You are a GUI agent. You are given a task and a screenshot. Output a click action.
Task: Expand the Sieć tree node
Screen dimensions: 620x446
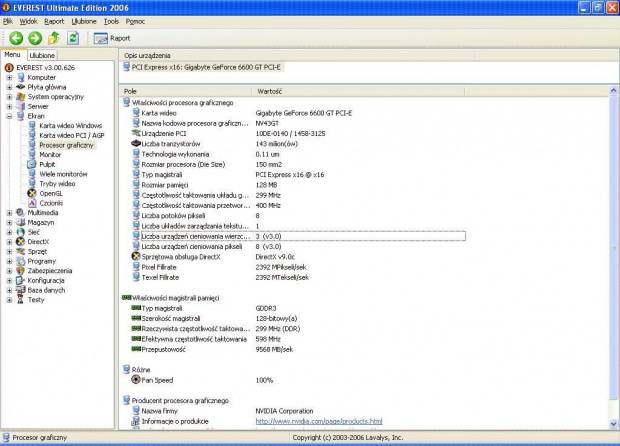point(9,232)
